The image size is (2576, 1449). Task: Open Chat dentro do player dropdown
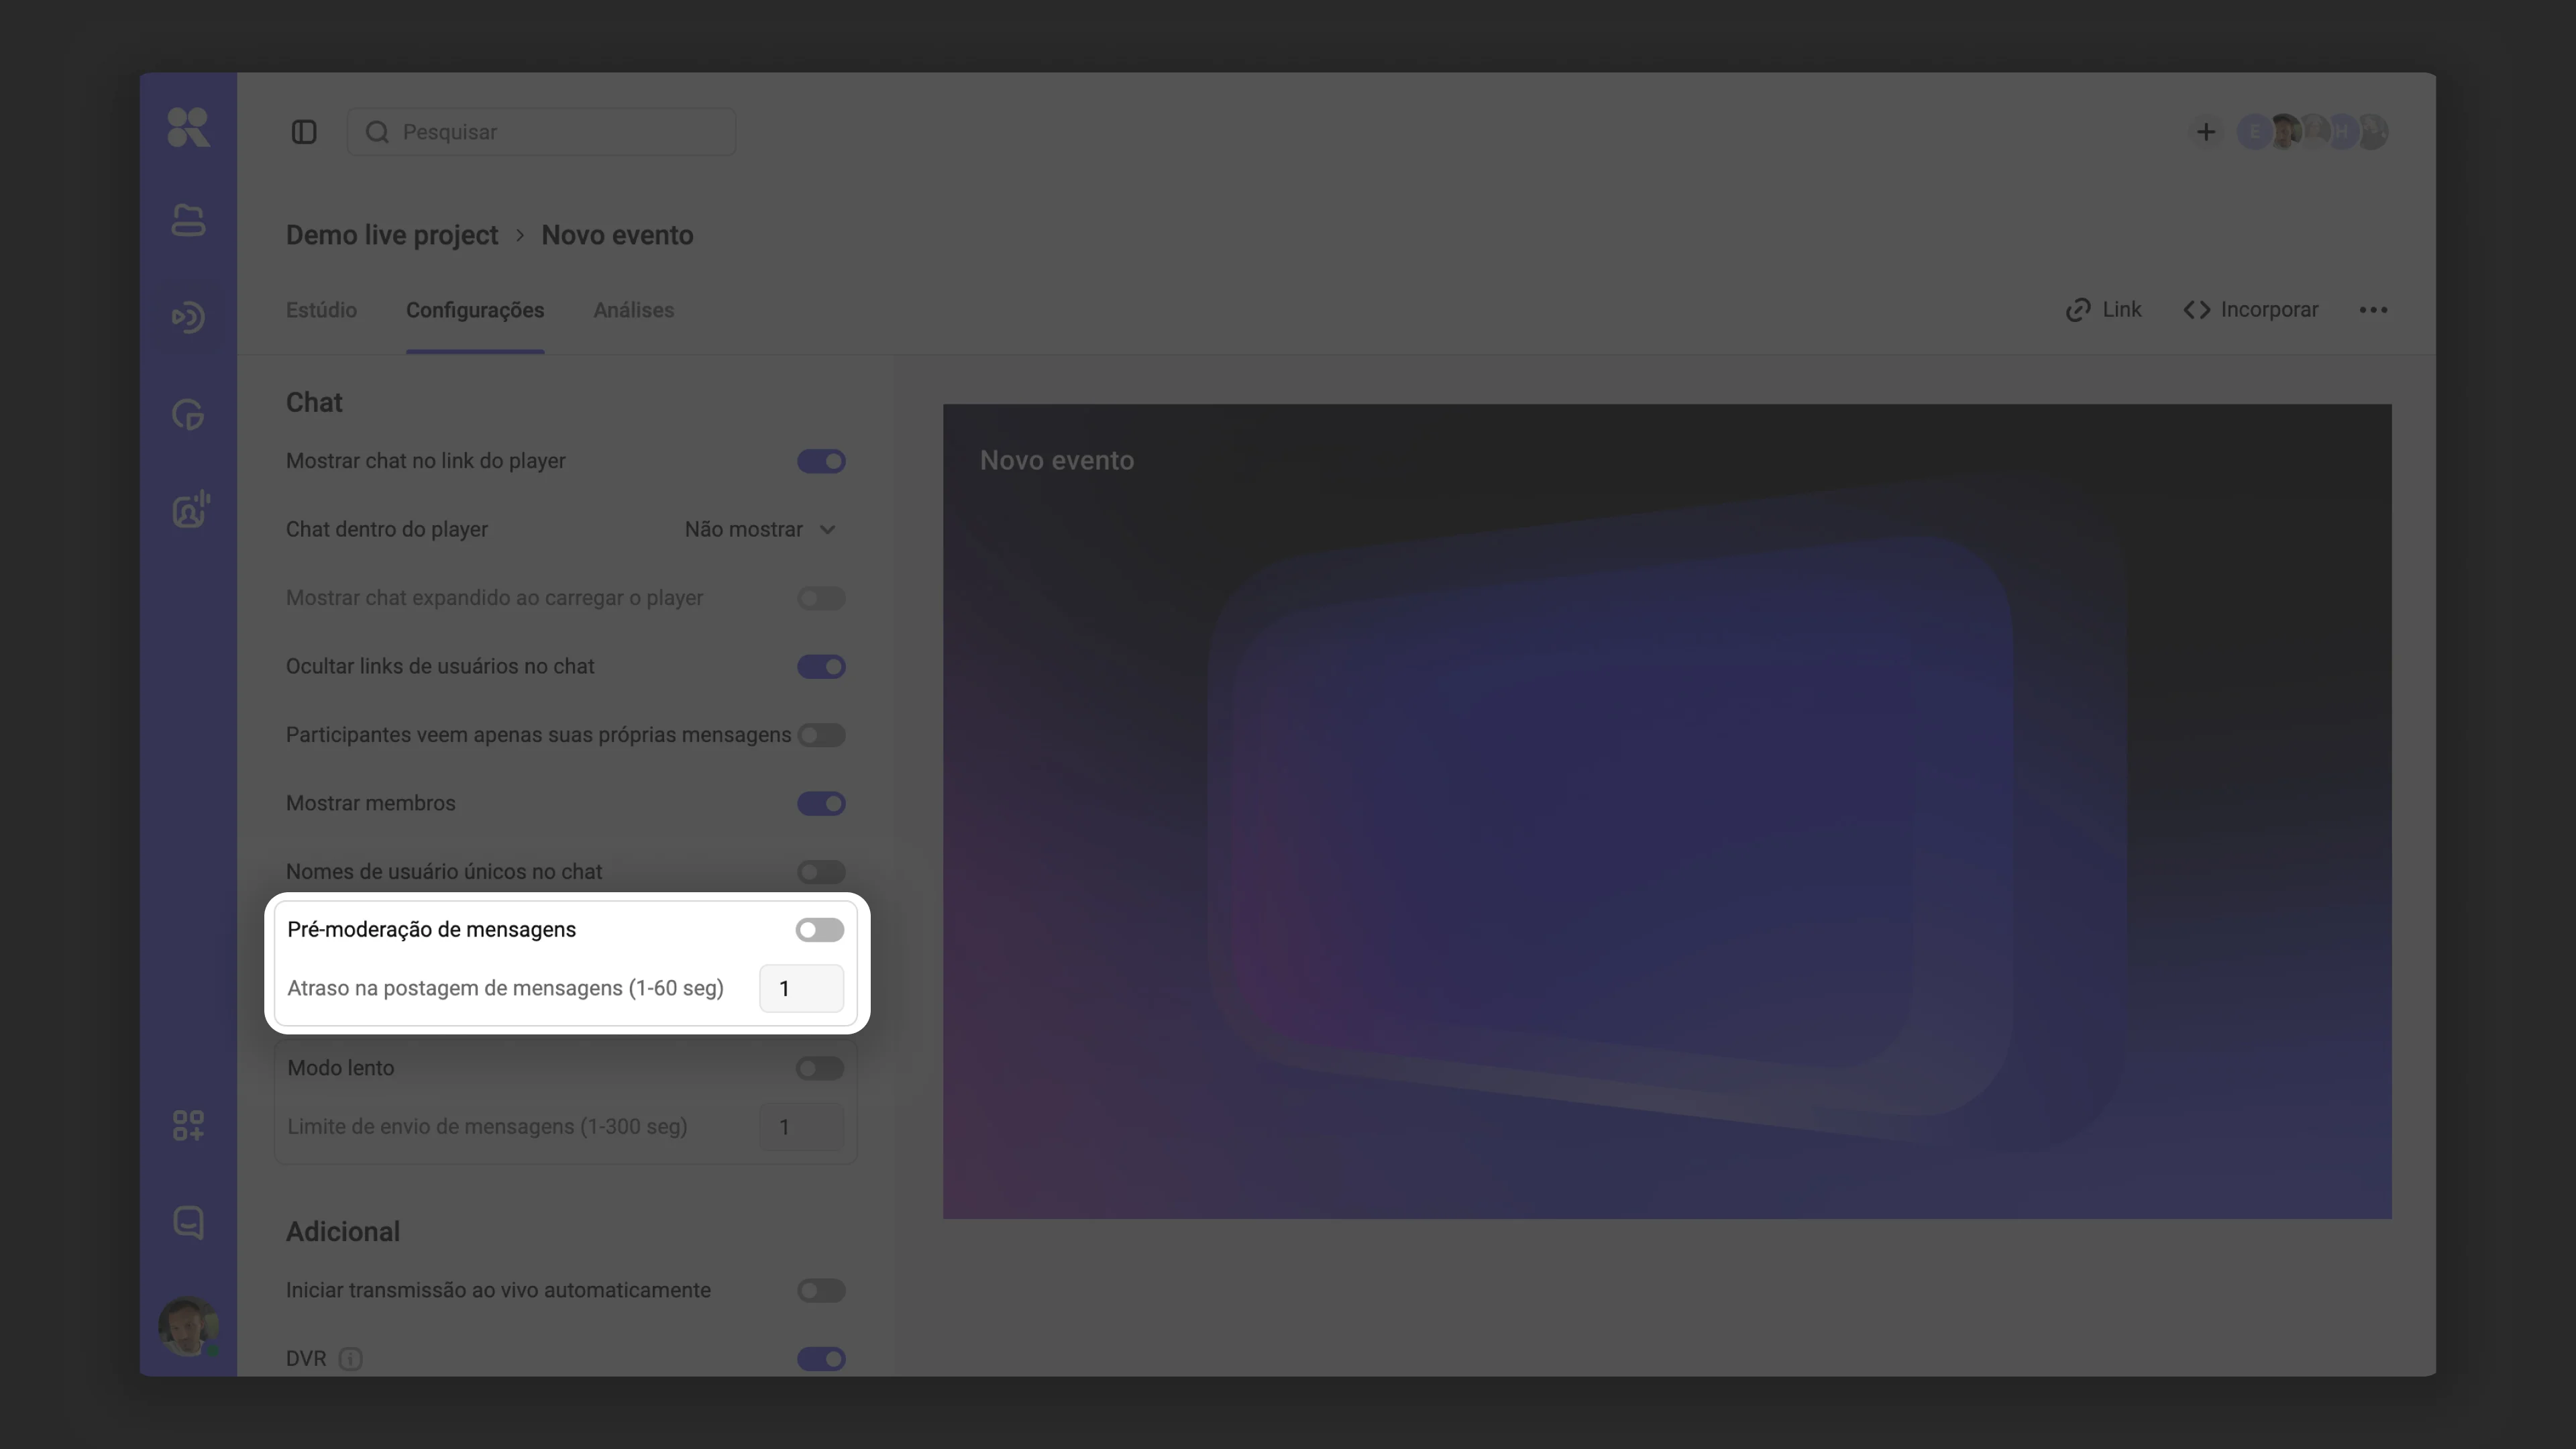pos(761,529)
